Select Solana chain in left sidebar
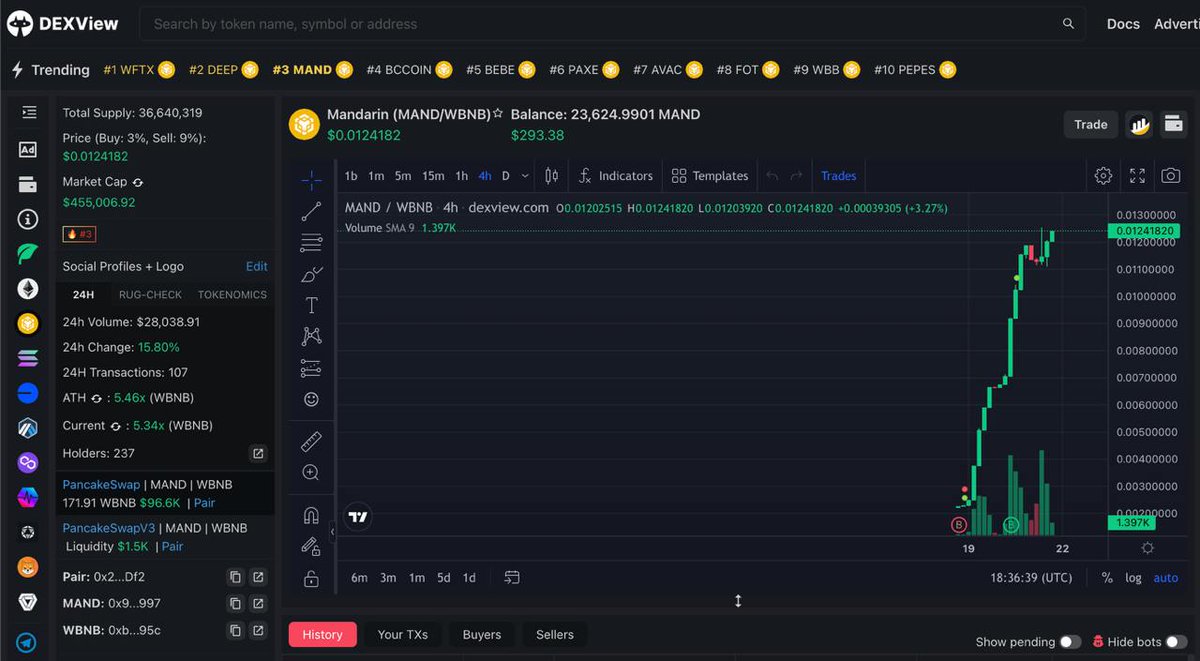The height and width of the screenshot is (661, 1200). point(28,358)
